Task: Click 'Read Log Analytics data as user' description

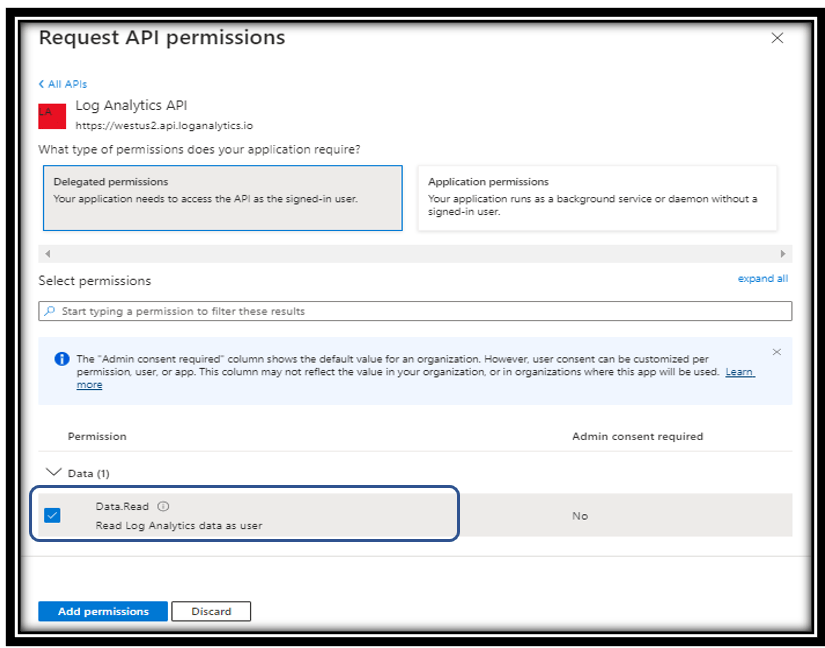Action: (x=179, y=525)
